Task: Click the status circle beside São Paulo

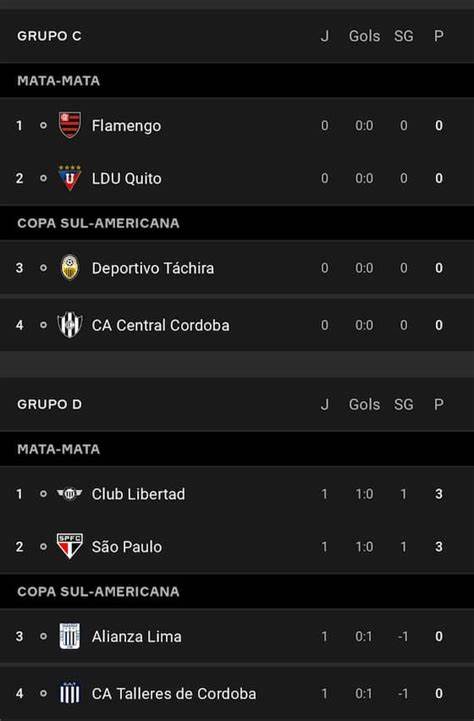Action: click(x=43, y=547)
